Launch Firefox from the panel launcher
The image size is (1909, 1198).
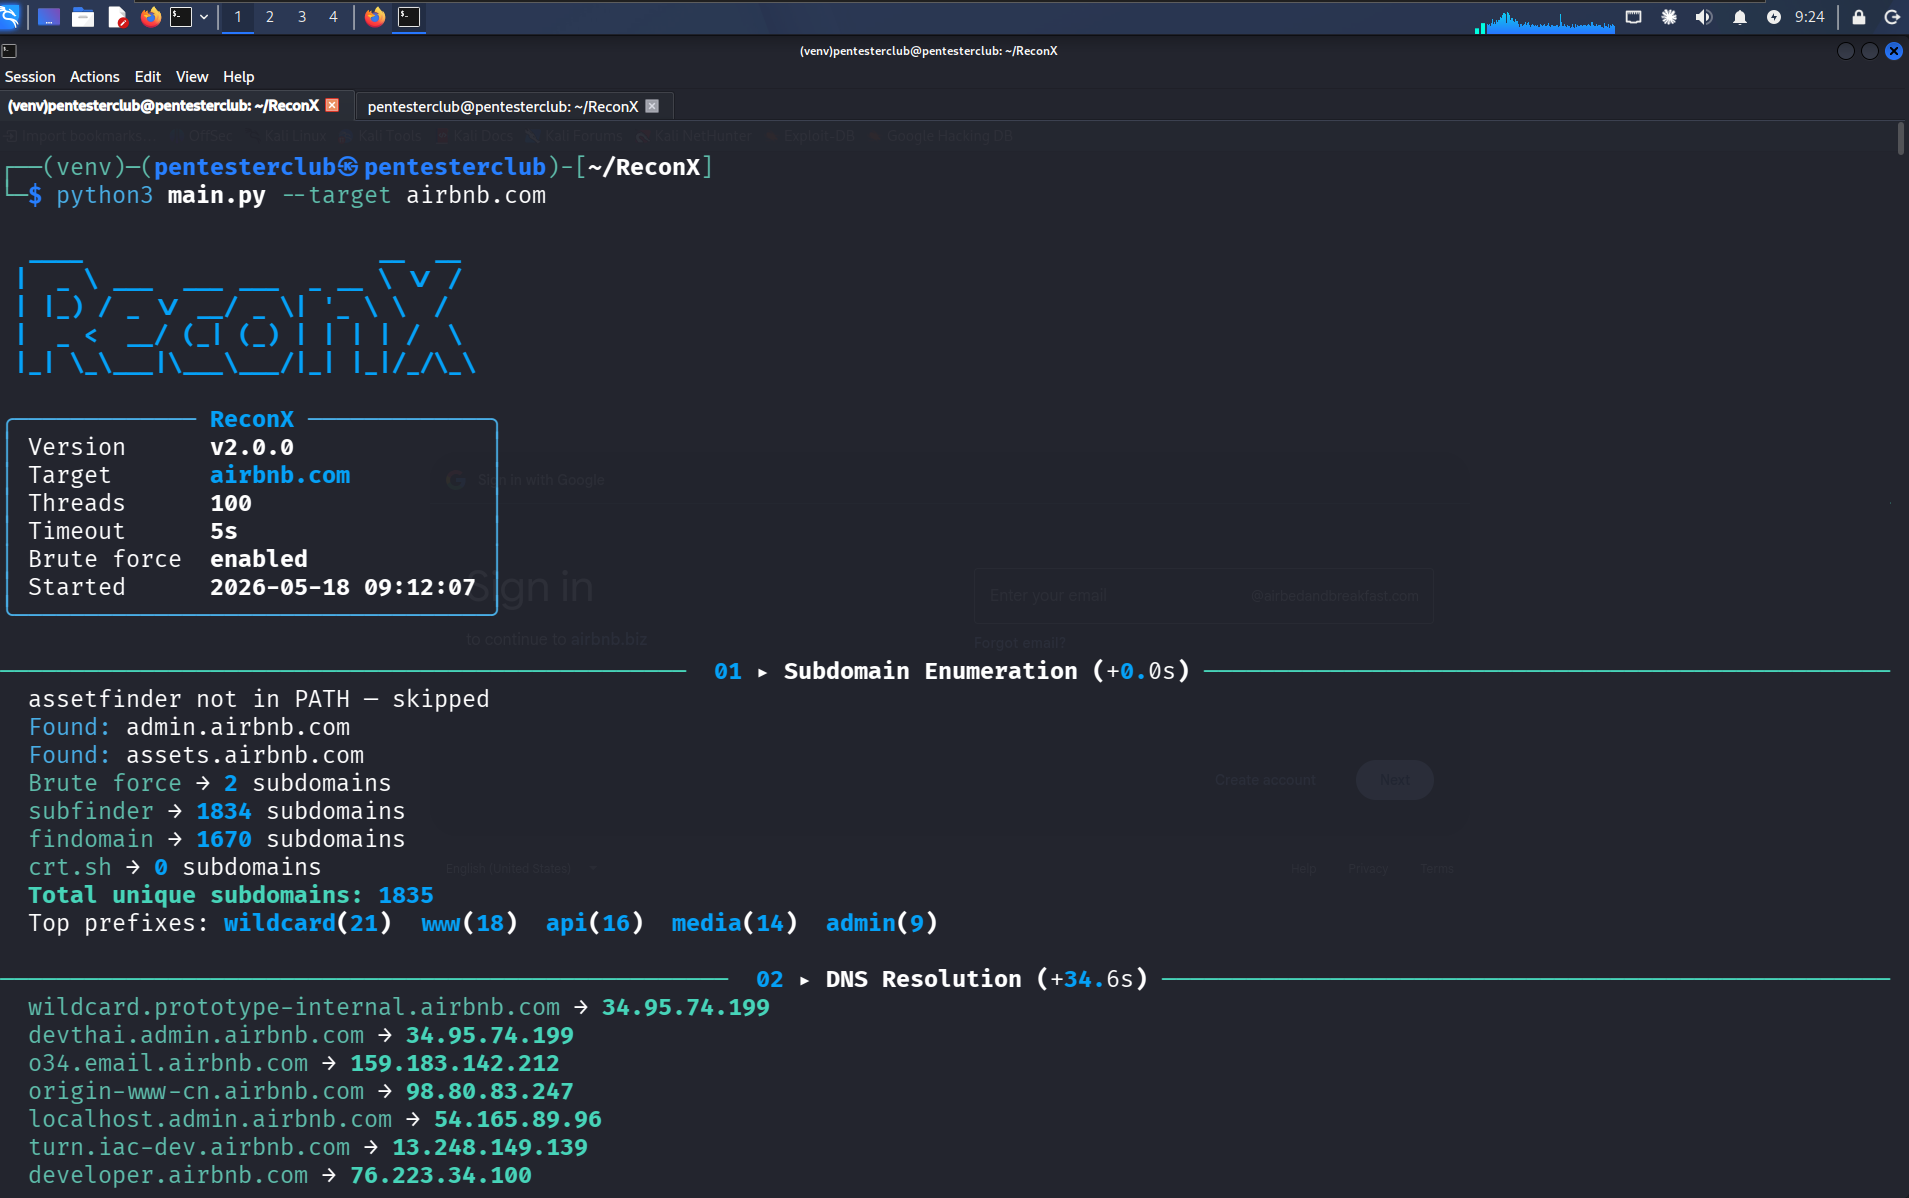point(150,17)
